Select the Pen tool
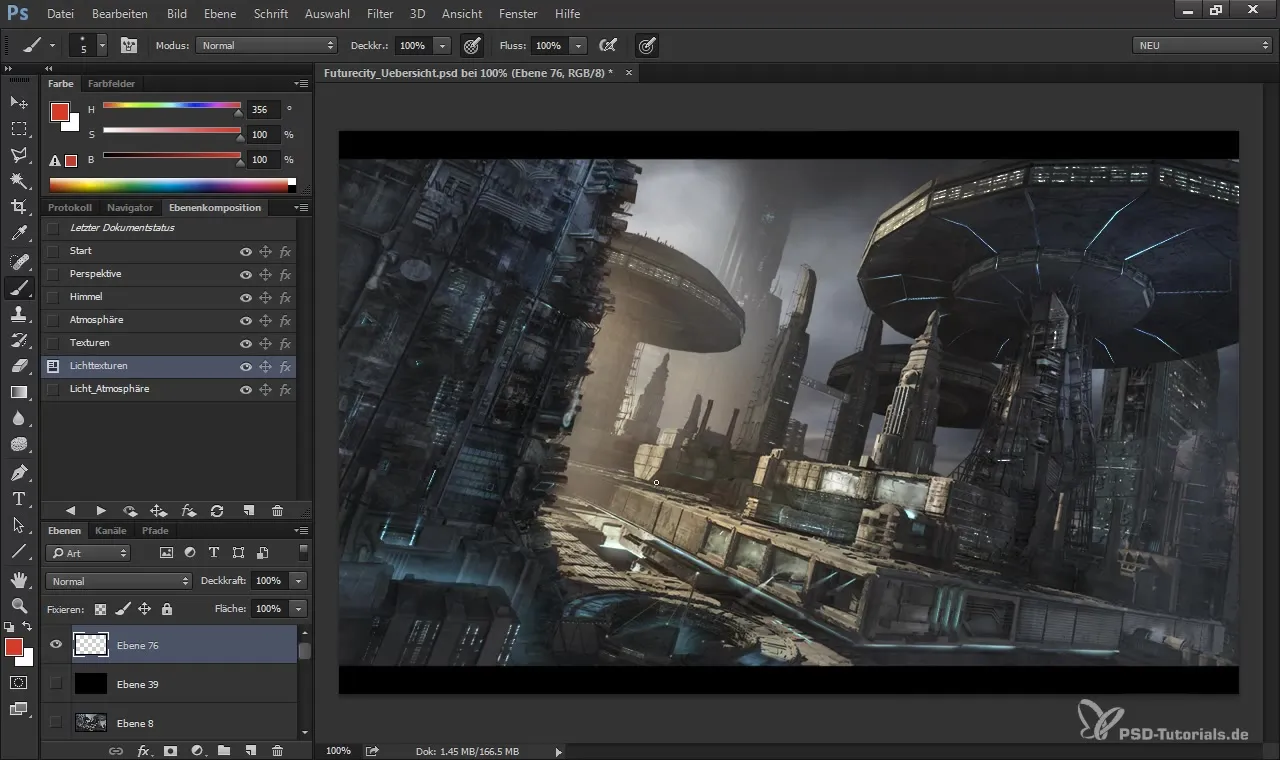 pos(19,472)
